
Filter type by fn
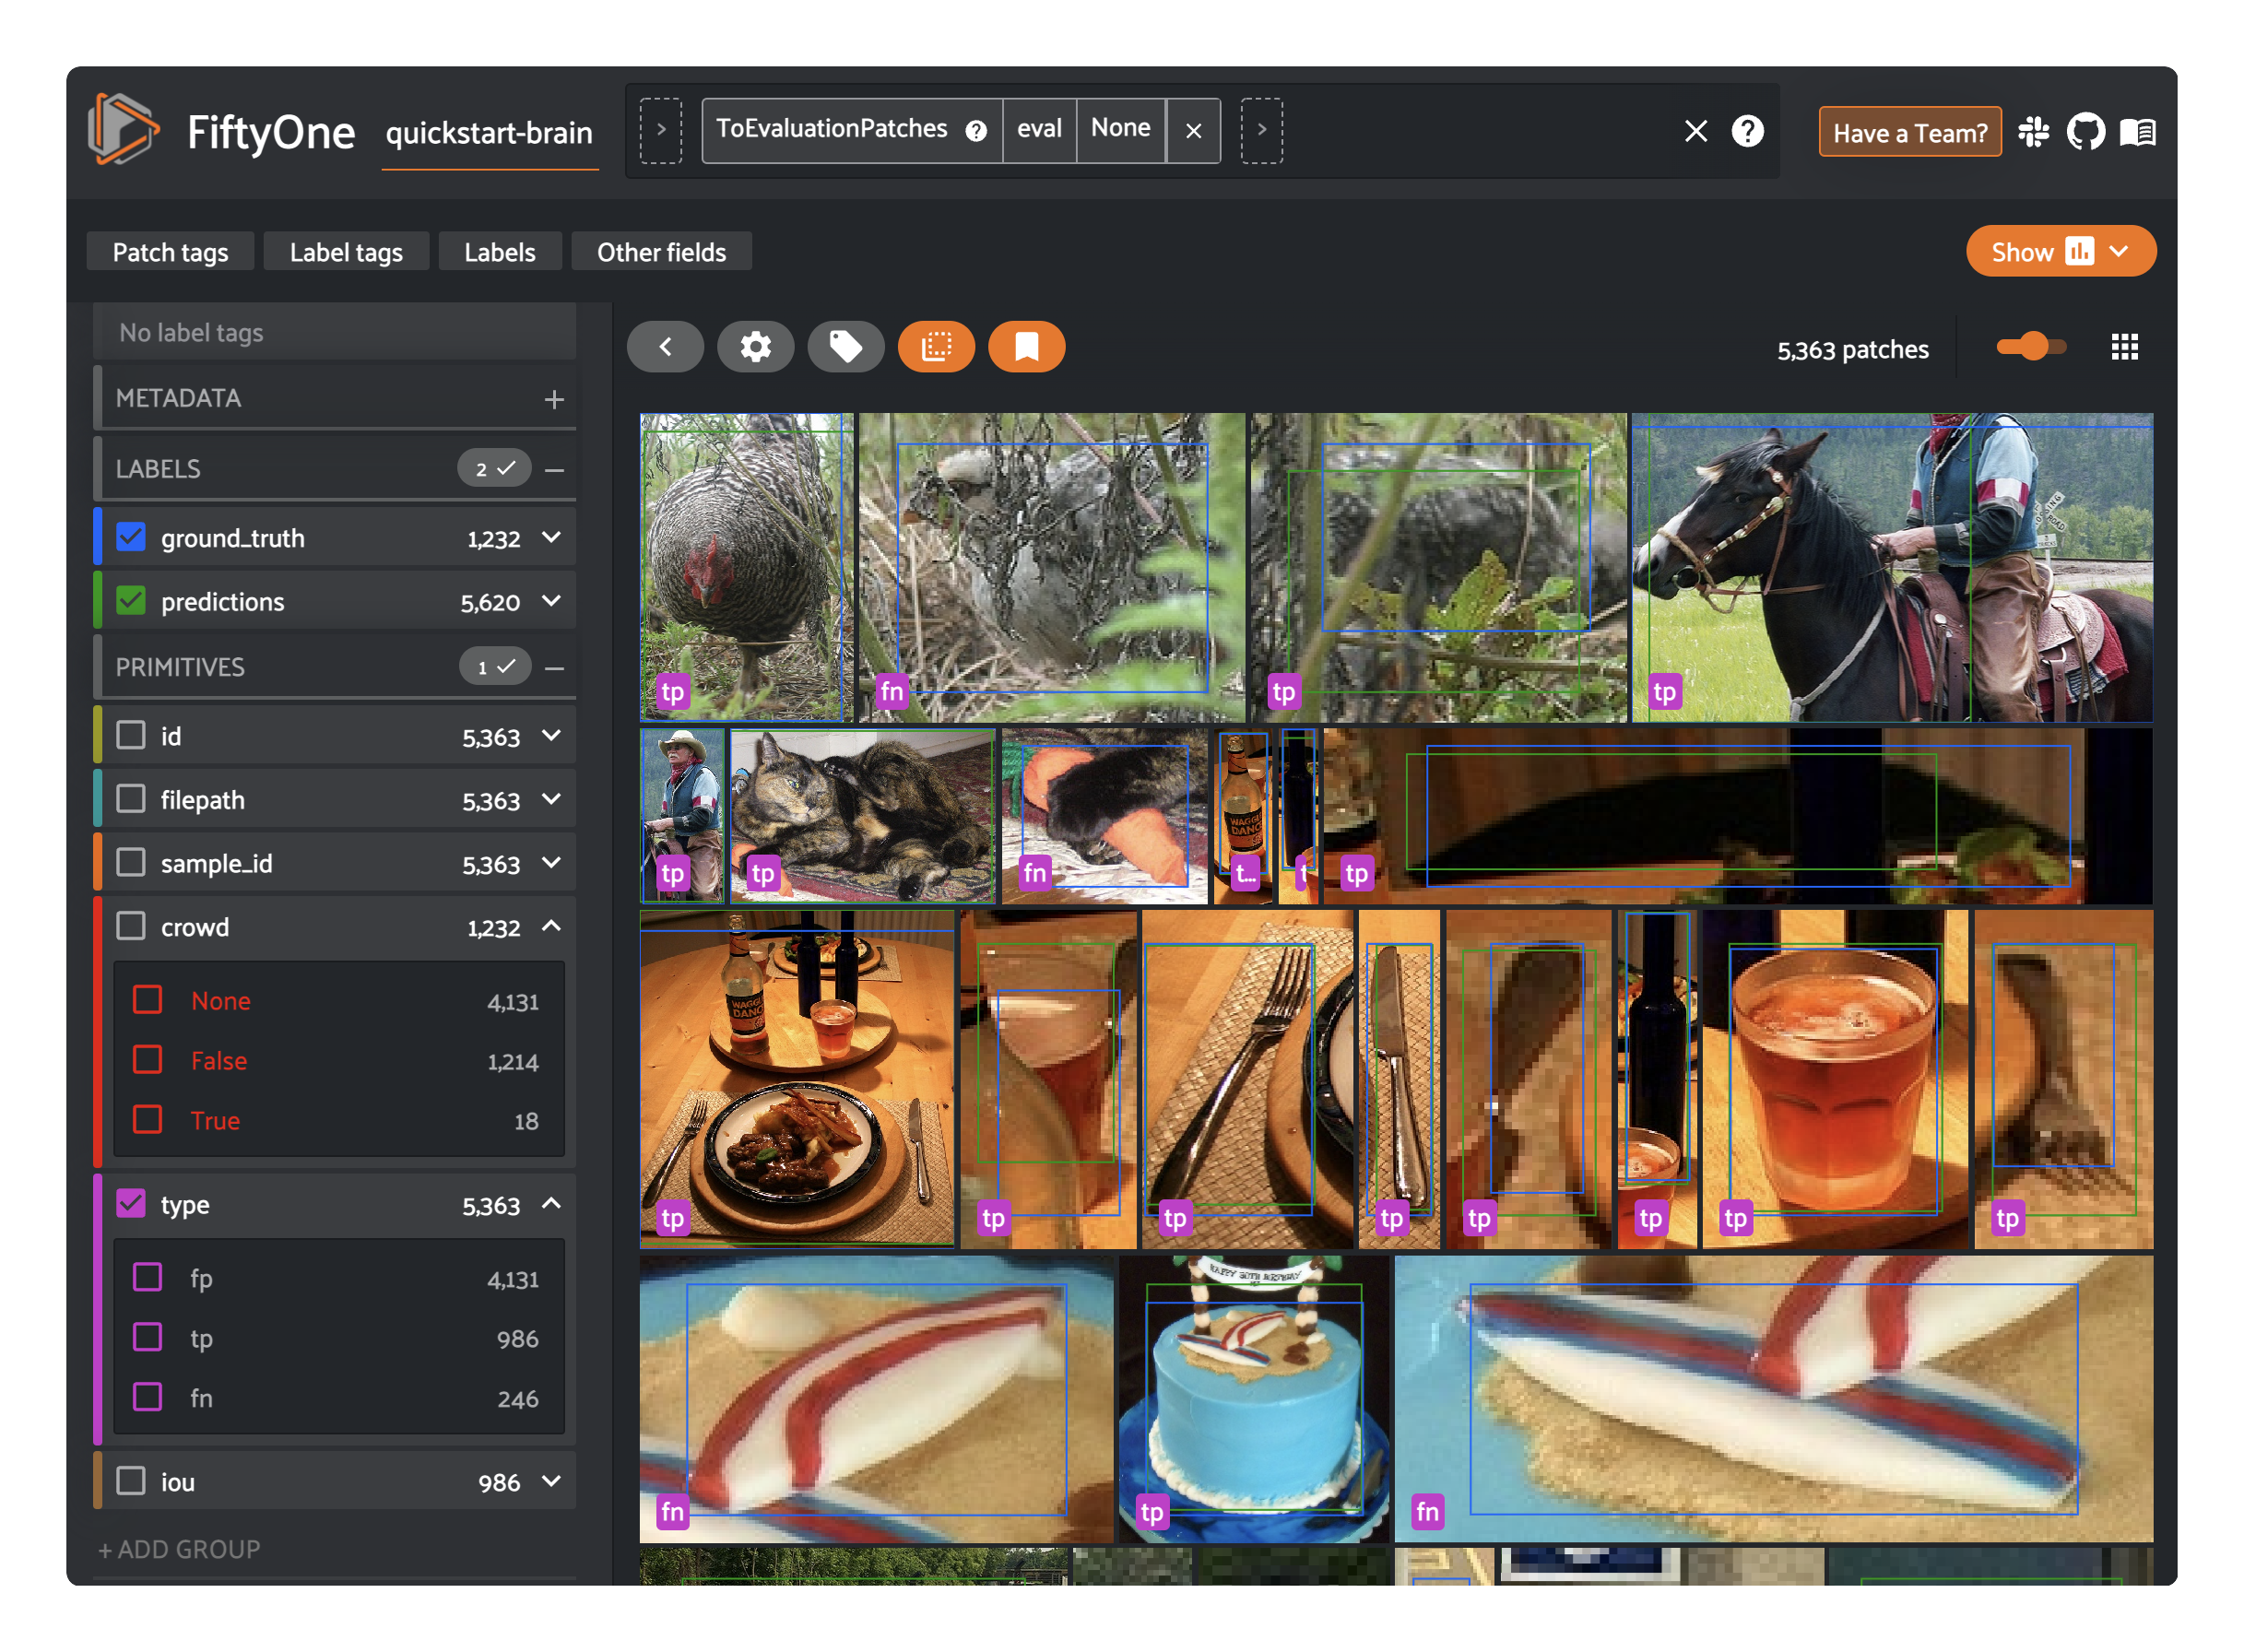click(x=148, y=1397)
